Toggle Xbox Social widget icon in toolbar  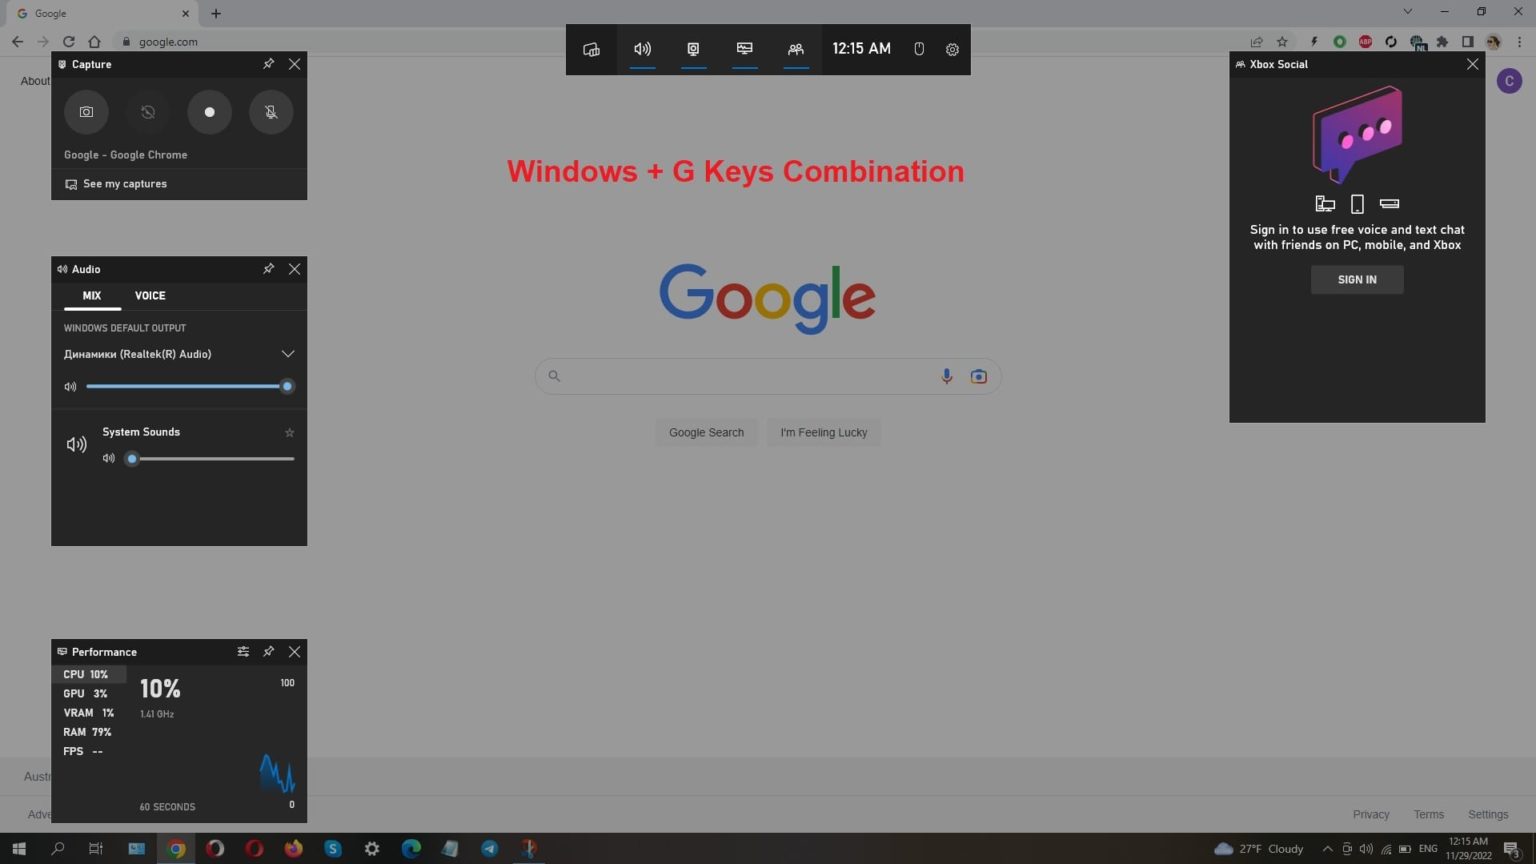(795, 49)
